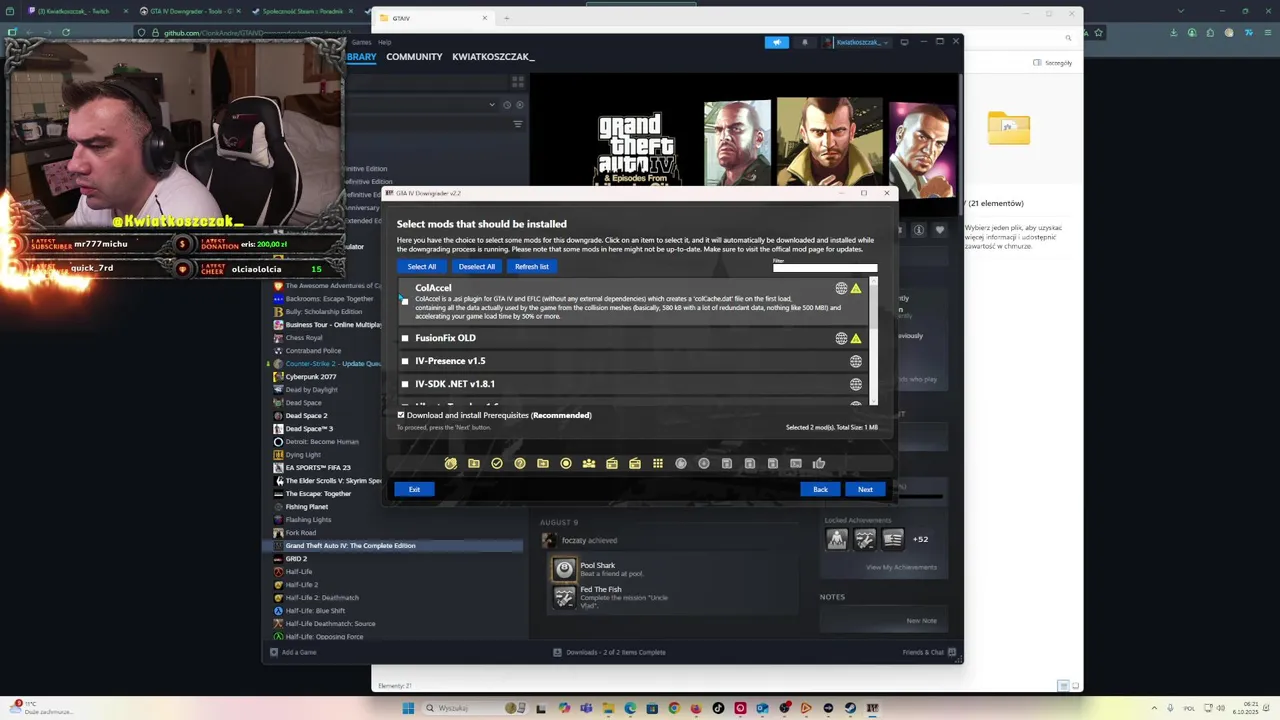Screen dimensions: 1280x720
Task: Toggle Download and install Prerequisites checkbox
Action: point(401,415)
